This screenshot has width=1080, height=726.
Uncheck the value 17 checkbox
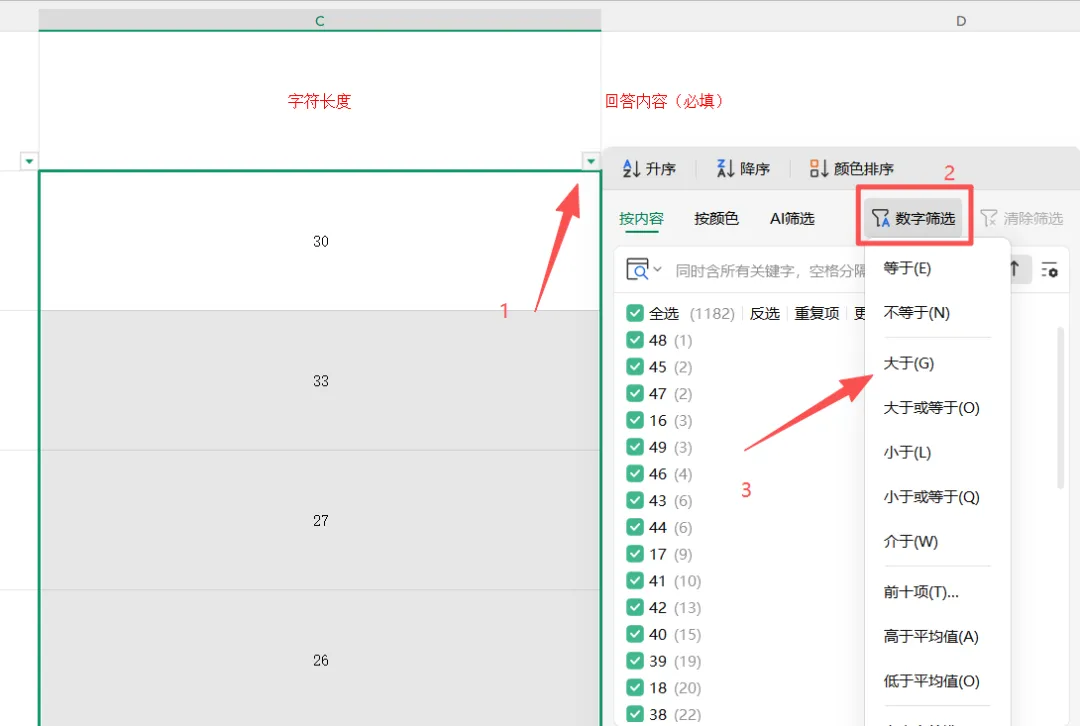pos(635,554)
